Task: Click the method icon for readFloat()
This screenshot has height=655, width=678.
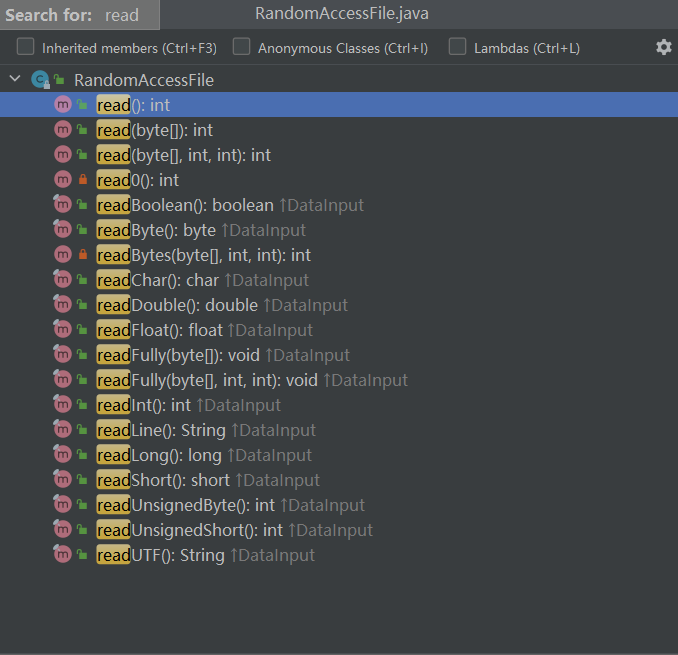Action: pyautogui.click(x=63, y=329)
